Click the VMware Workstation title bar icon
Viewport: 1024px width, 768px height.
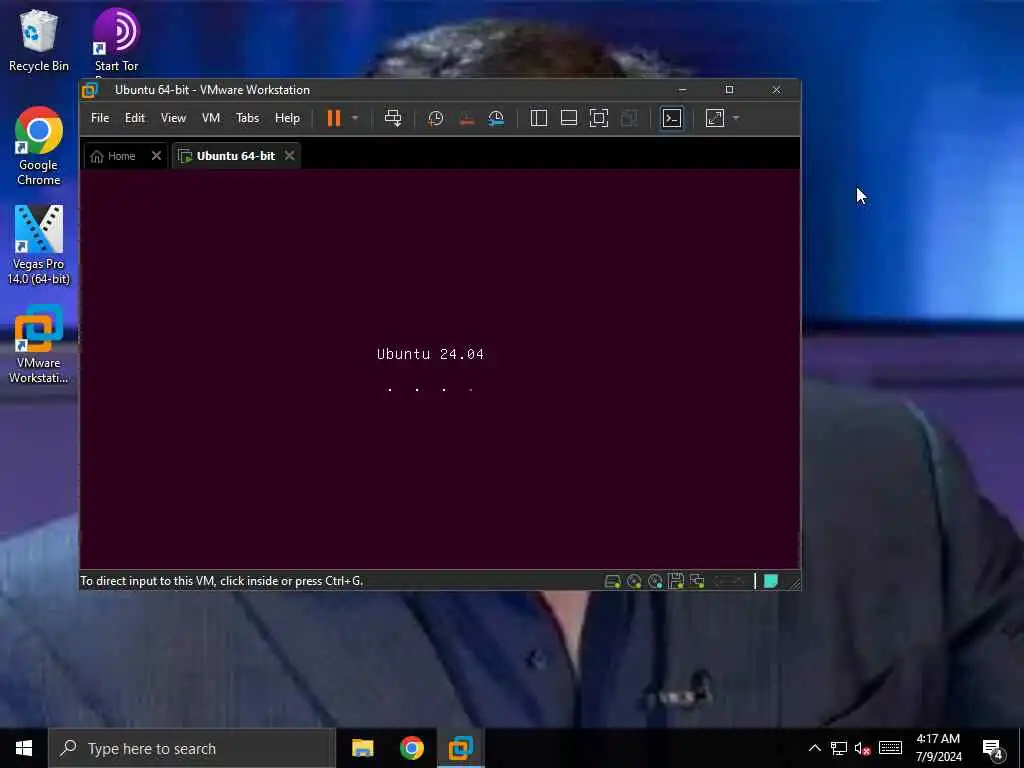(x=90, y=89)
